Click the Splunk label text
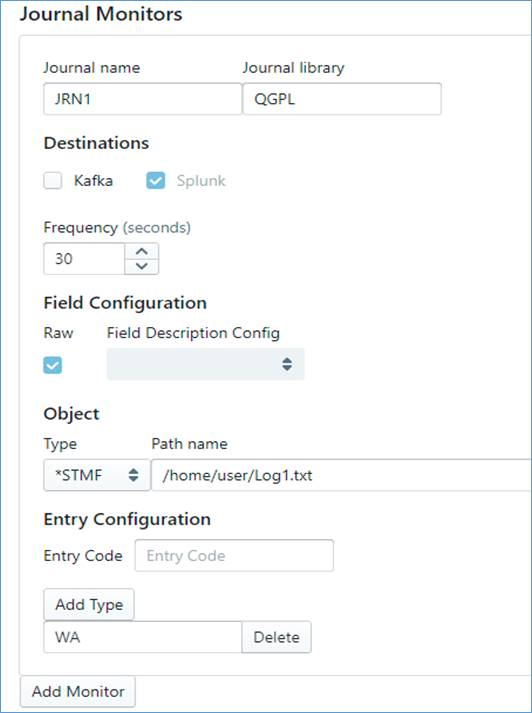 coord(201,181)
